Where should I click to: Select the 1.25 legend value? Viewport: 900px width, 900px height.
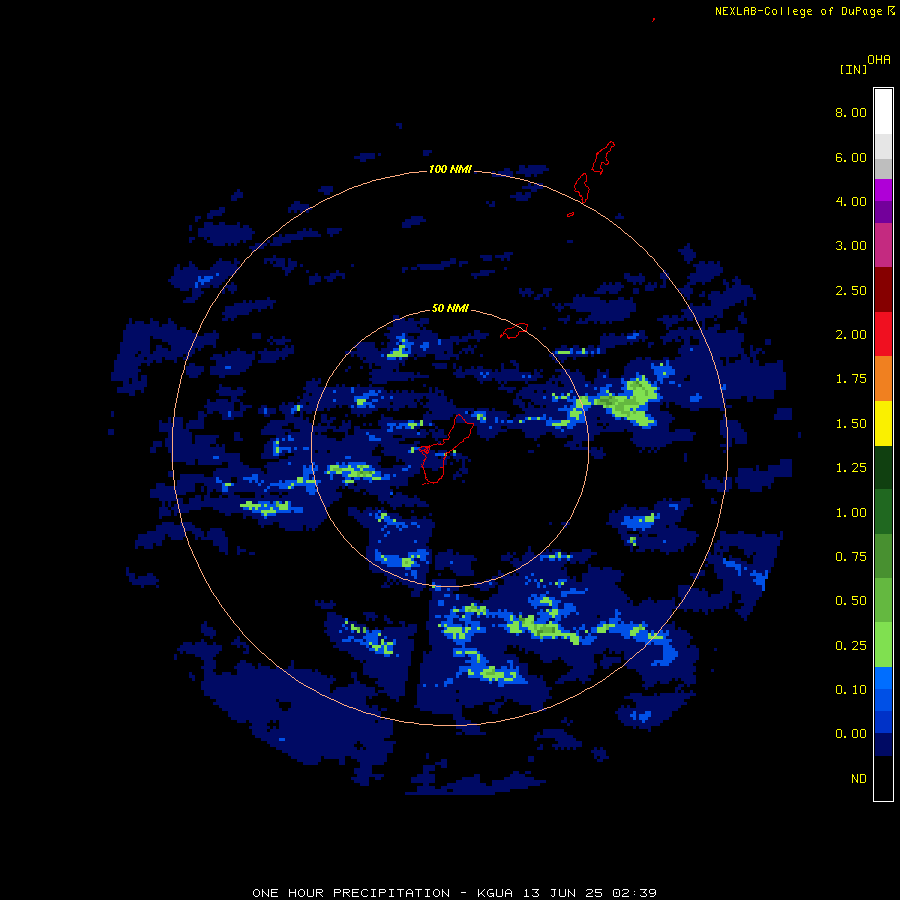851,468
